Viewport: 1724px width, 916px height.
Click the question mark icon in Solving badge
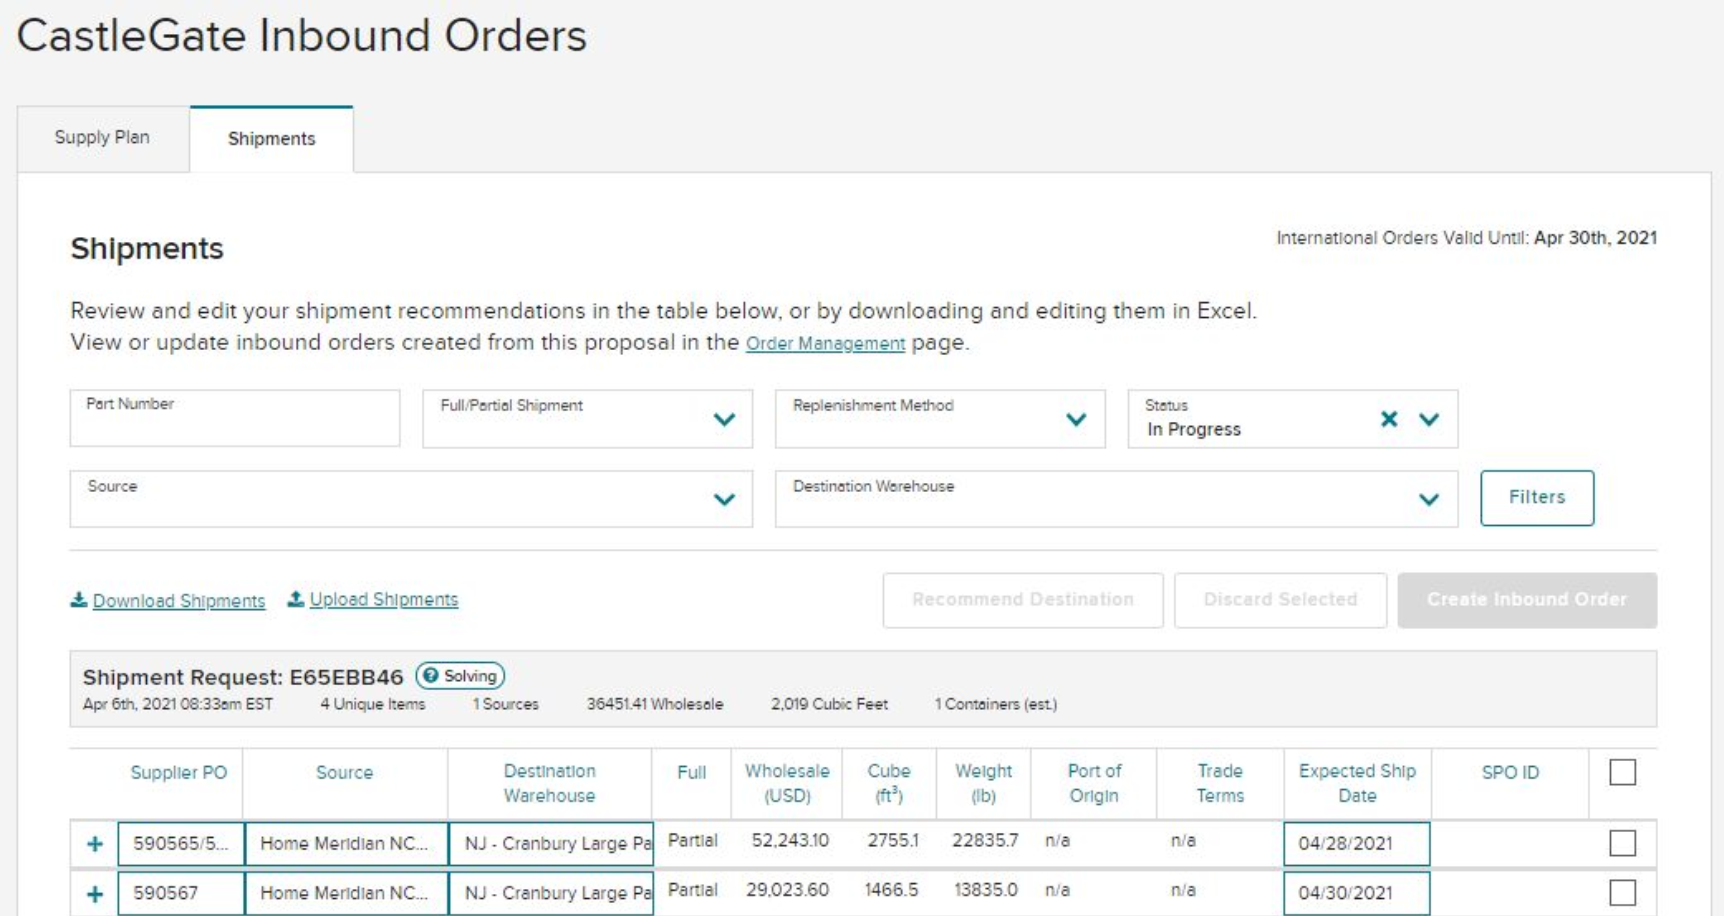coord(431,676)
